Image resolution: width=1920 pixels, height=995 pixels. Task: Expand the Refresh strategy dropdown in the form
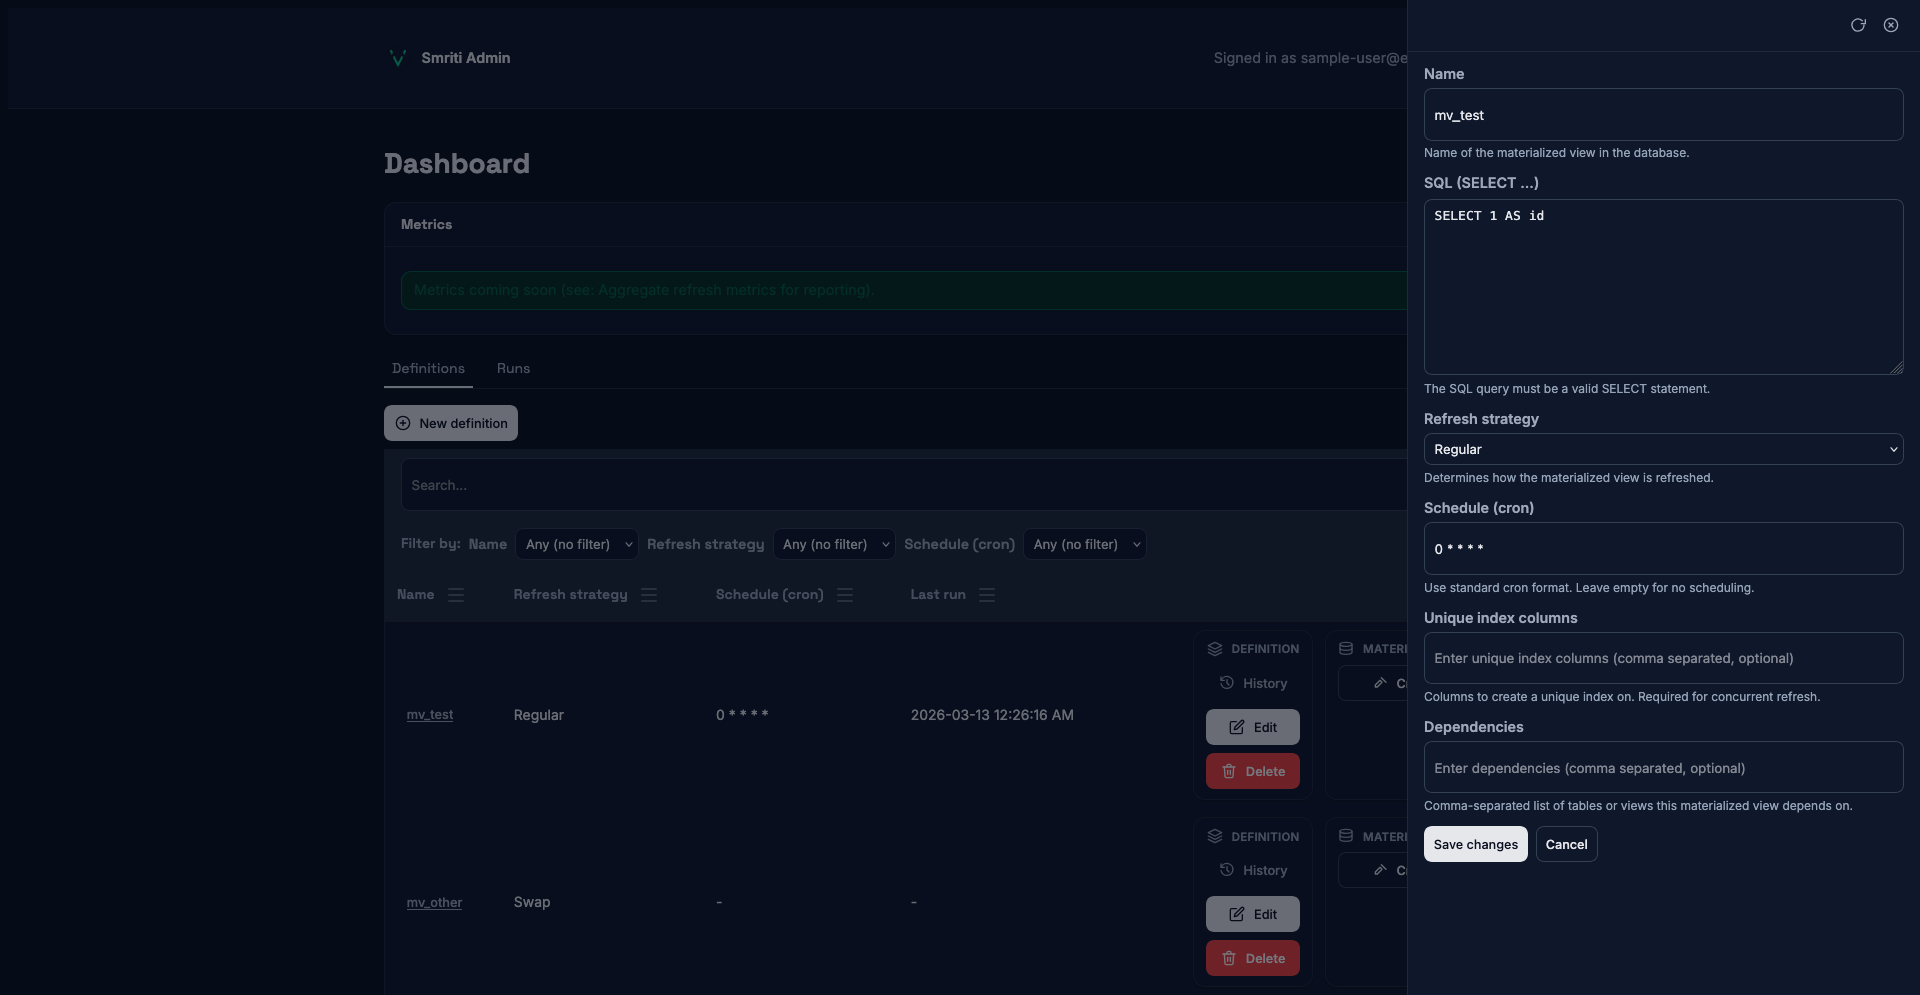(1662, 450)
